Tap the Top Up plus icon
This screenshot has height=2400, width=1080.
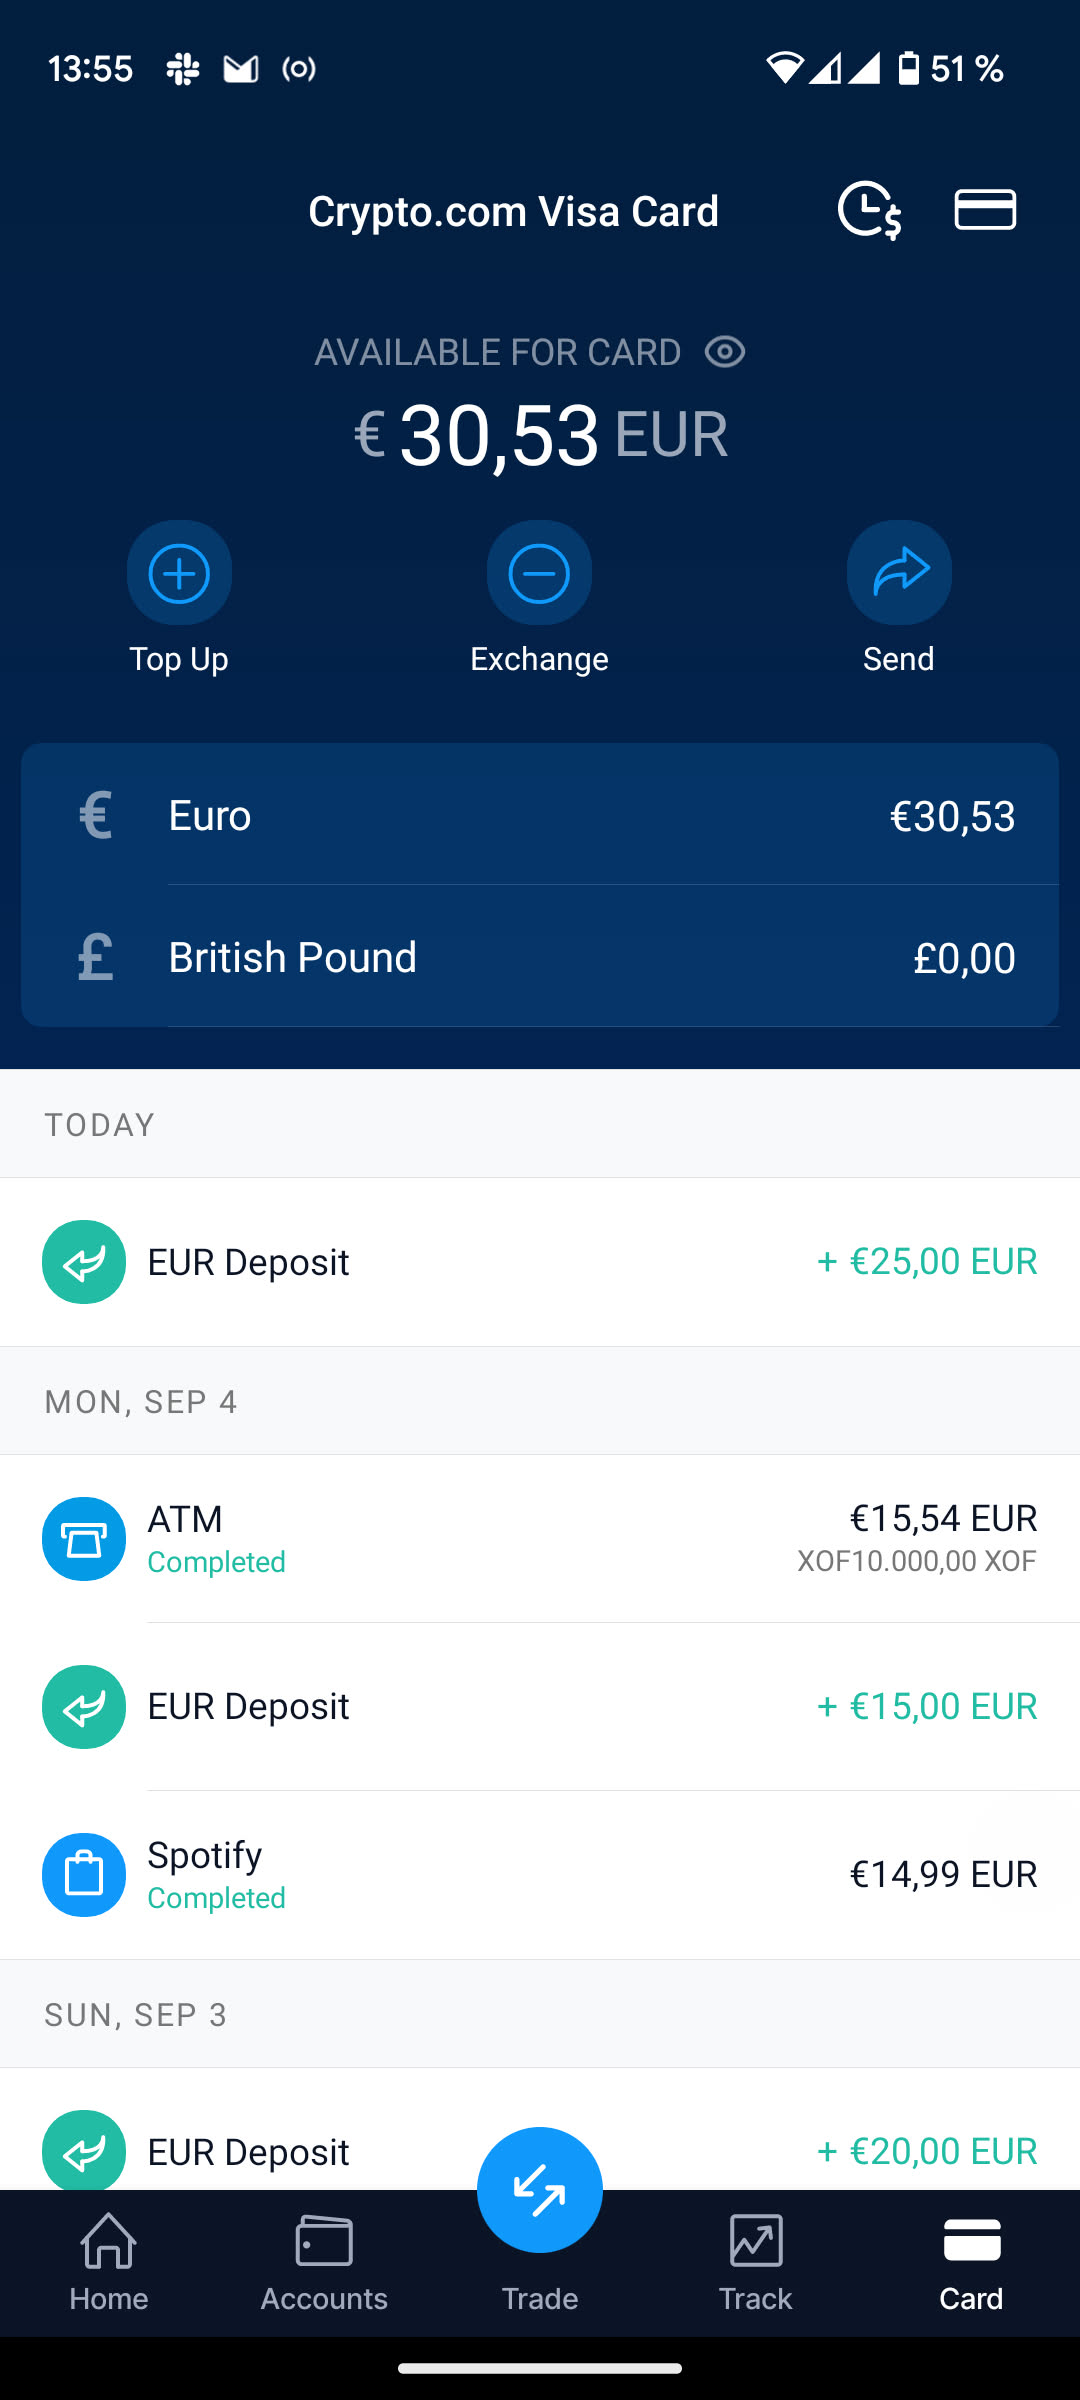point(179,573)
